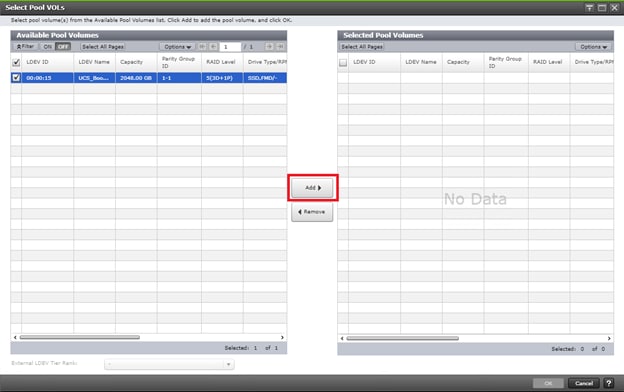Click the Remove button
Screen dimensions: 624x392
[x=312, y=212]
